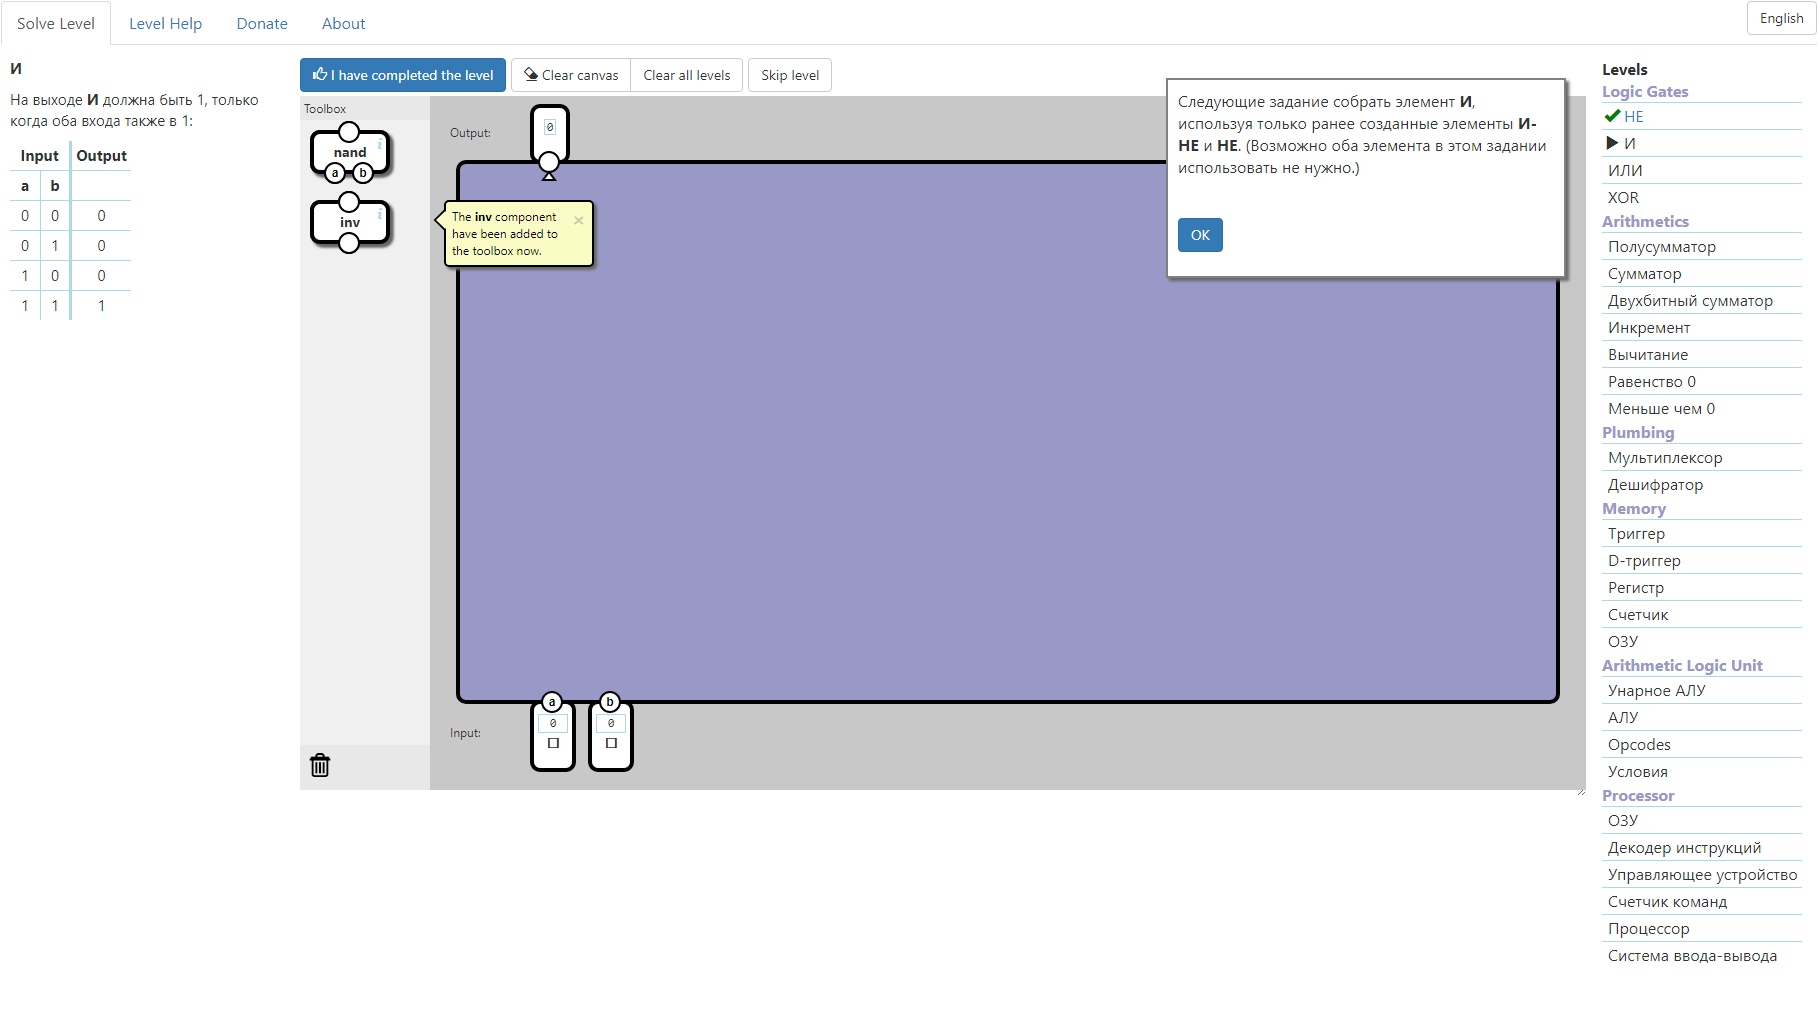This screenshot has height=1010, width=1818.
Task: Toggle input b checkbox
Action: [611, 743]
